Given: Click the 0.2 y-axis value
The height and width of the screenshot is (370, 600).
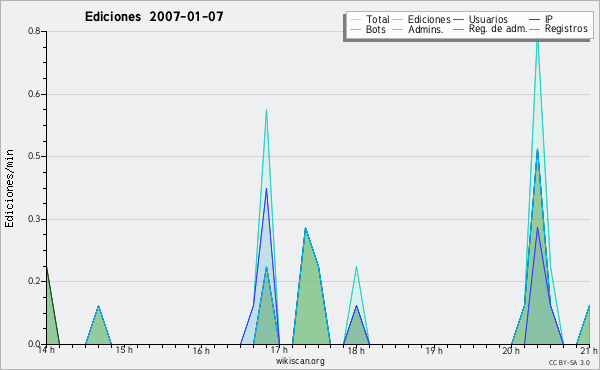Looking at the screenshot, I should click(x=34, y=281).
